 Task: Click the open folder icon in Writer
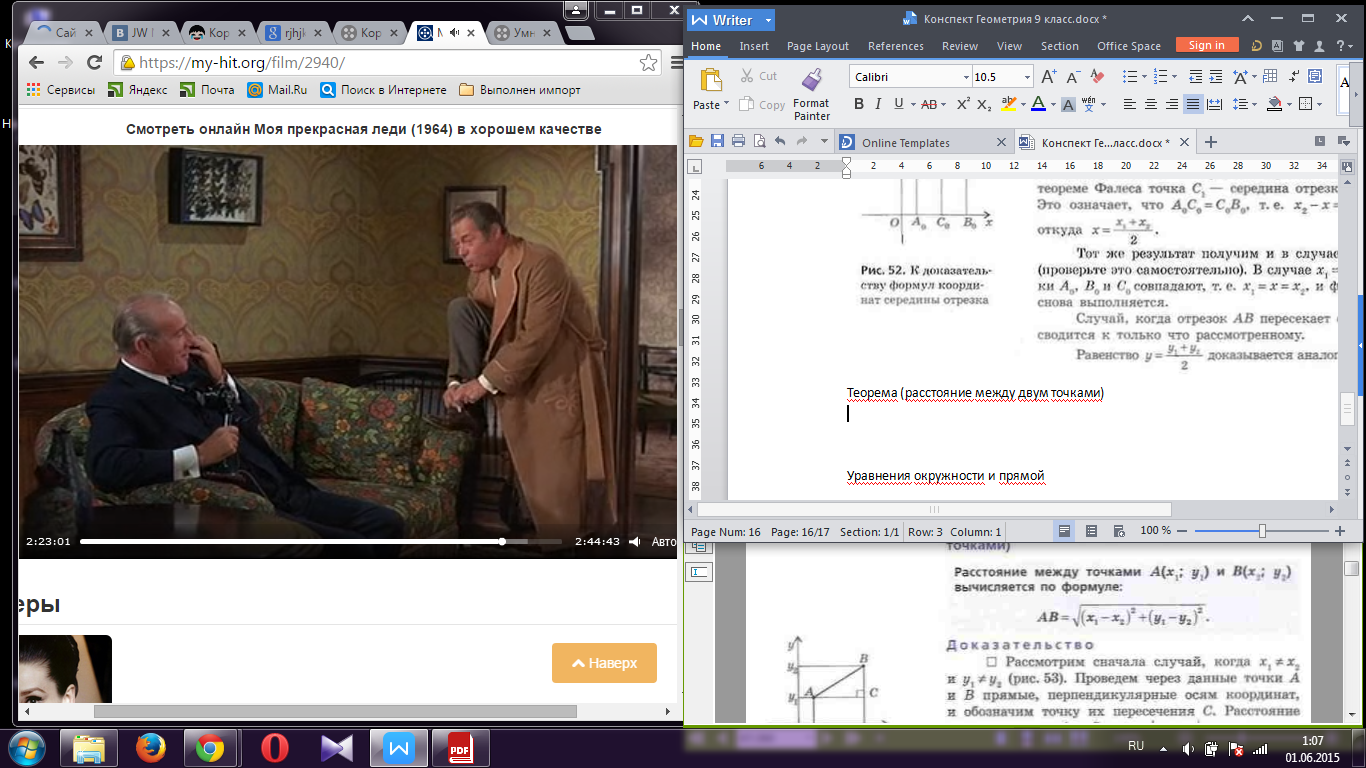coord(697,141)
